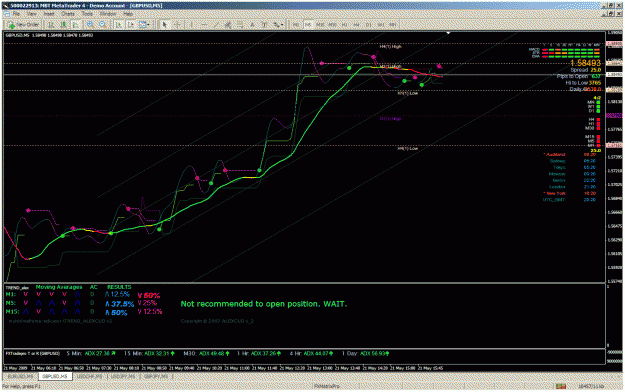This screenshot has height=392, width=625.
Task: Set timeframe to M15
Action: [x=320, y=25]
